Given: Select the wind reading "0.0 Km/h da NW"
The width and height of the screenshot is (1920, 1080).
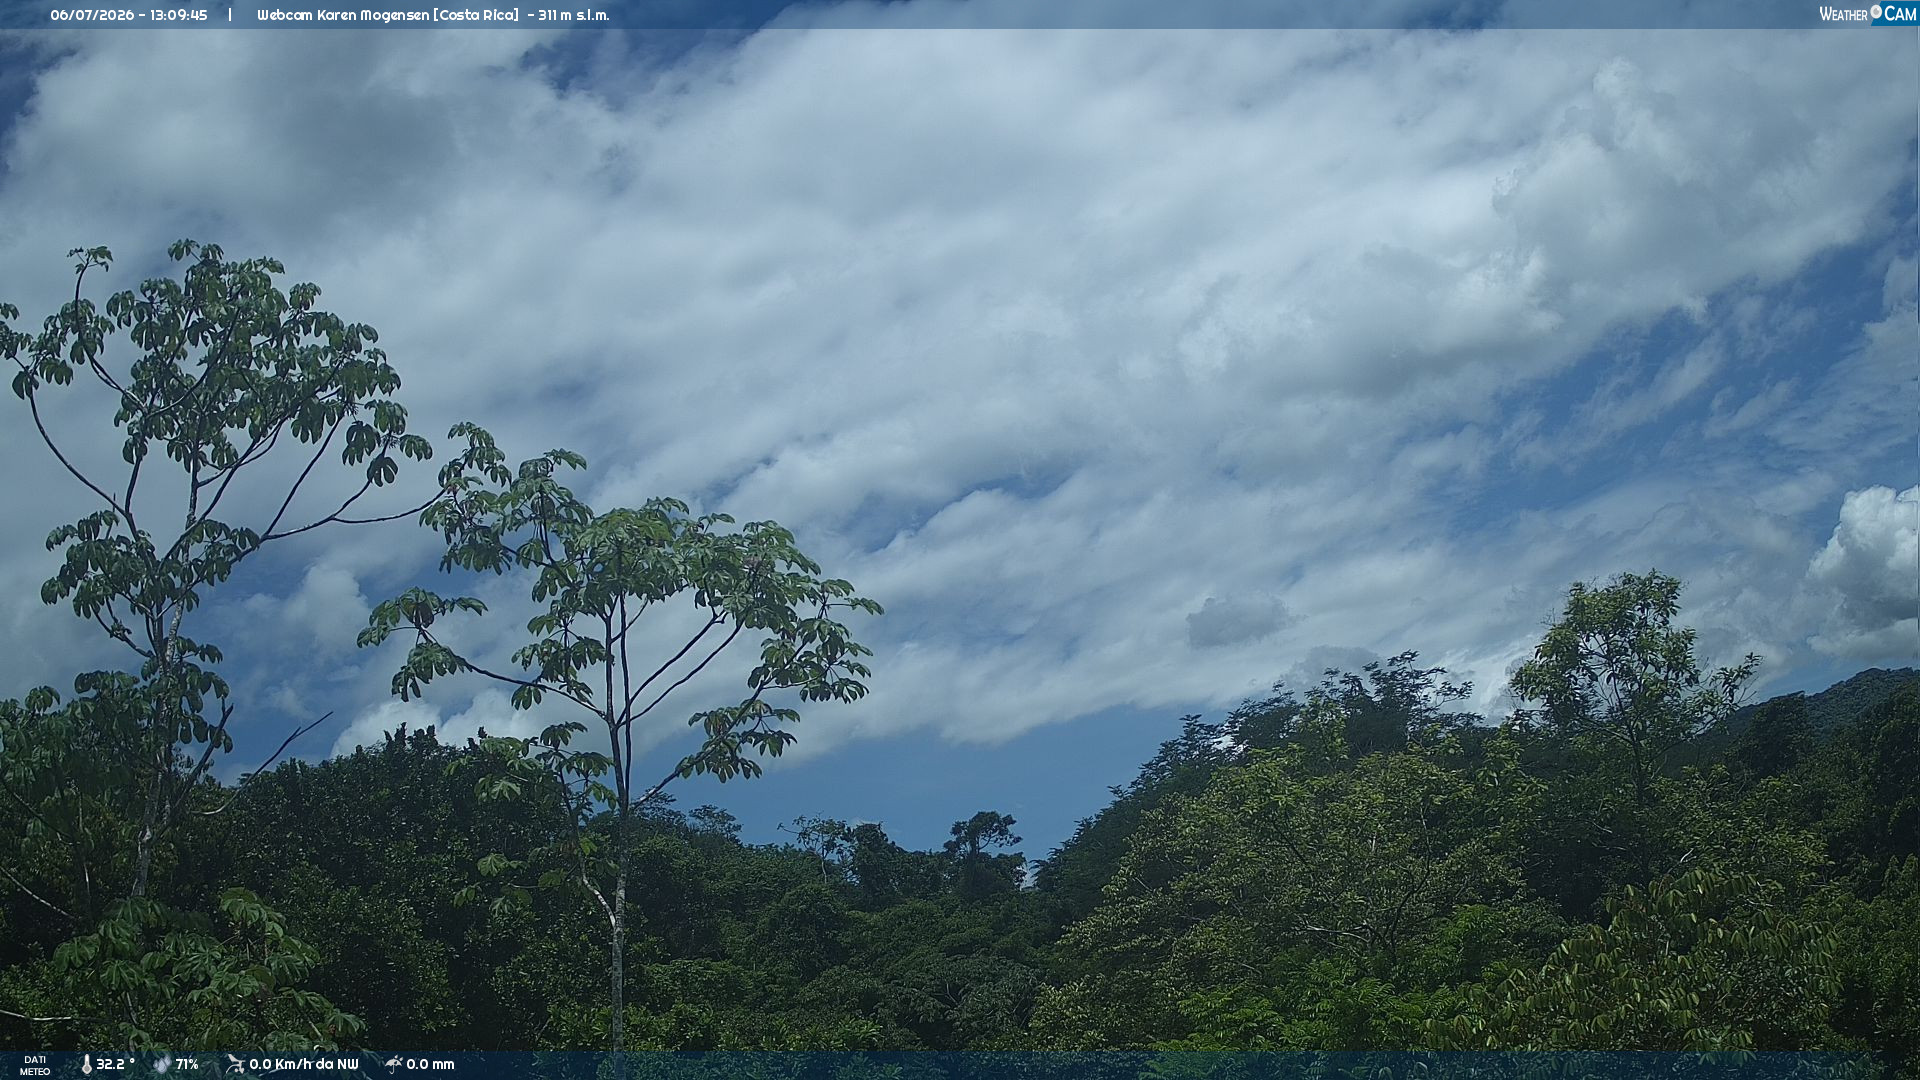Looking at the screenshot, I should tap(304, 1065).
